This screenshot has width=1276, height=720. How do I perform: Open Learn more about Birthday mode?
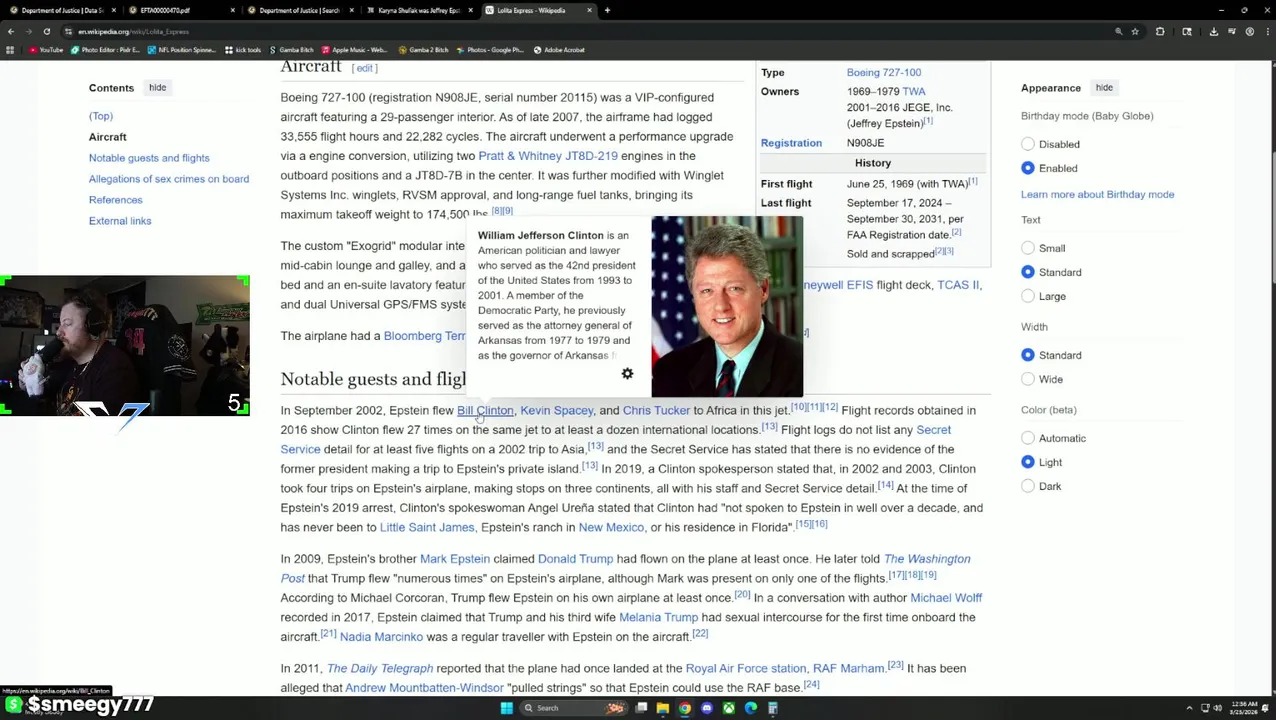[x=1097, y=194]
